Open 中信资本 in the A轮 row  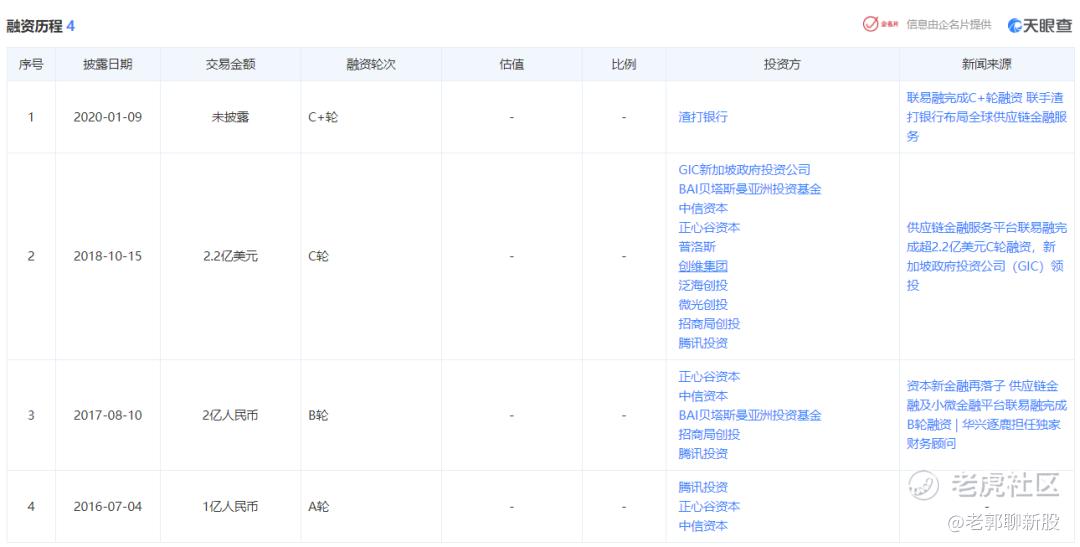click(703, 526)
